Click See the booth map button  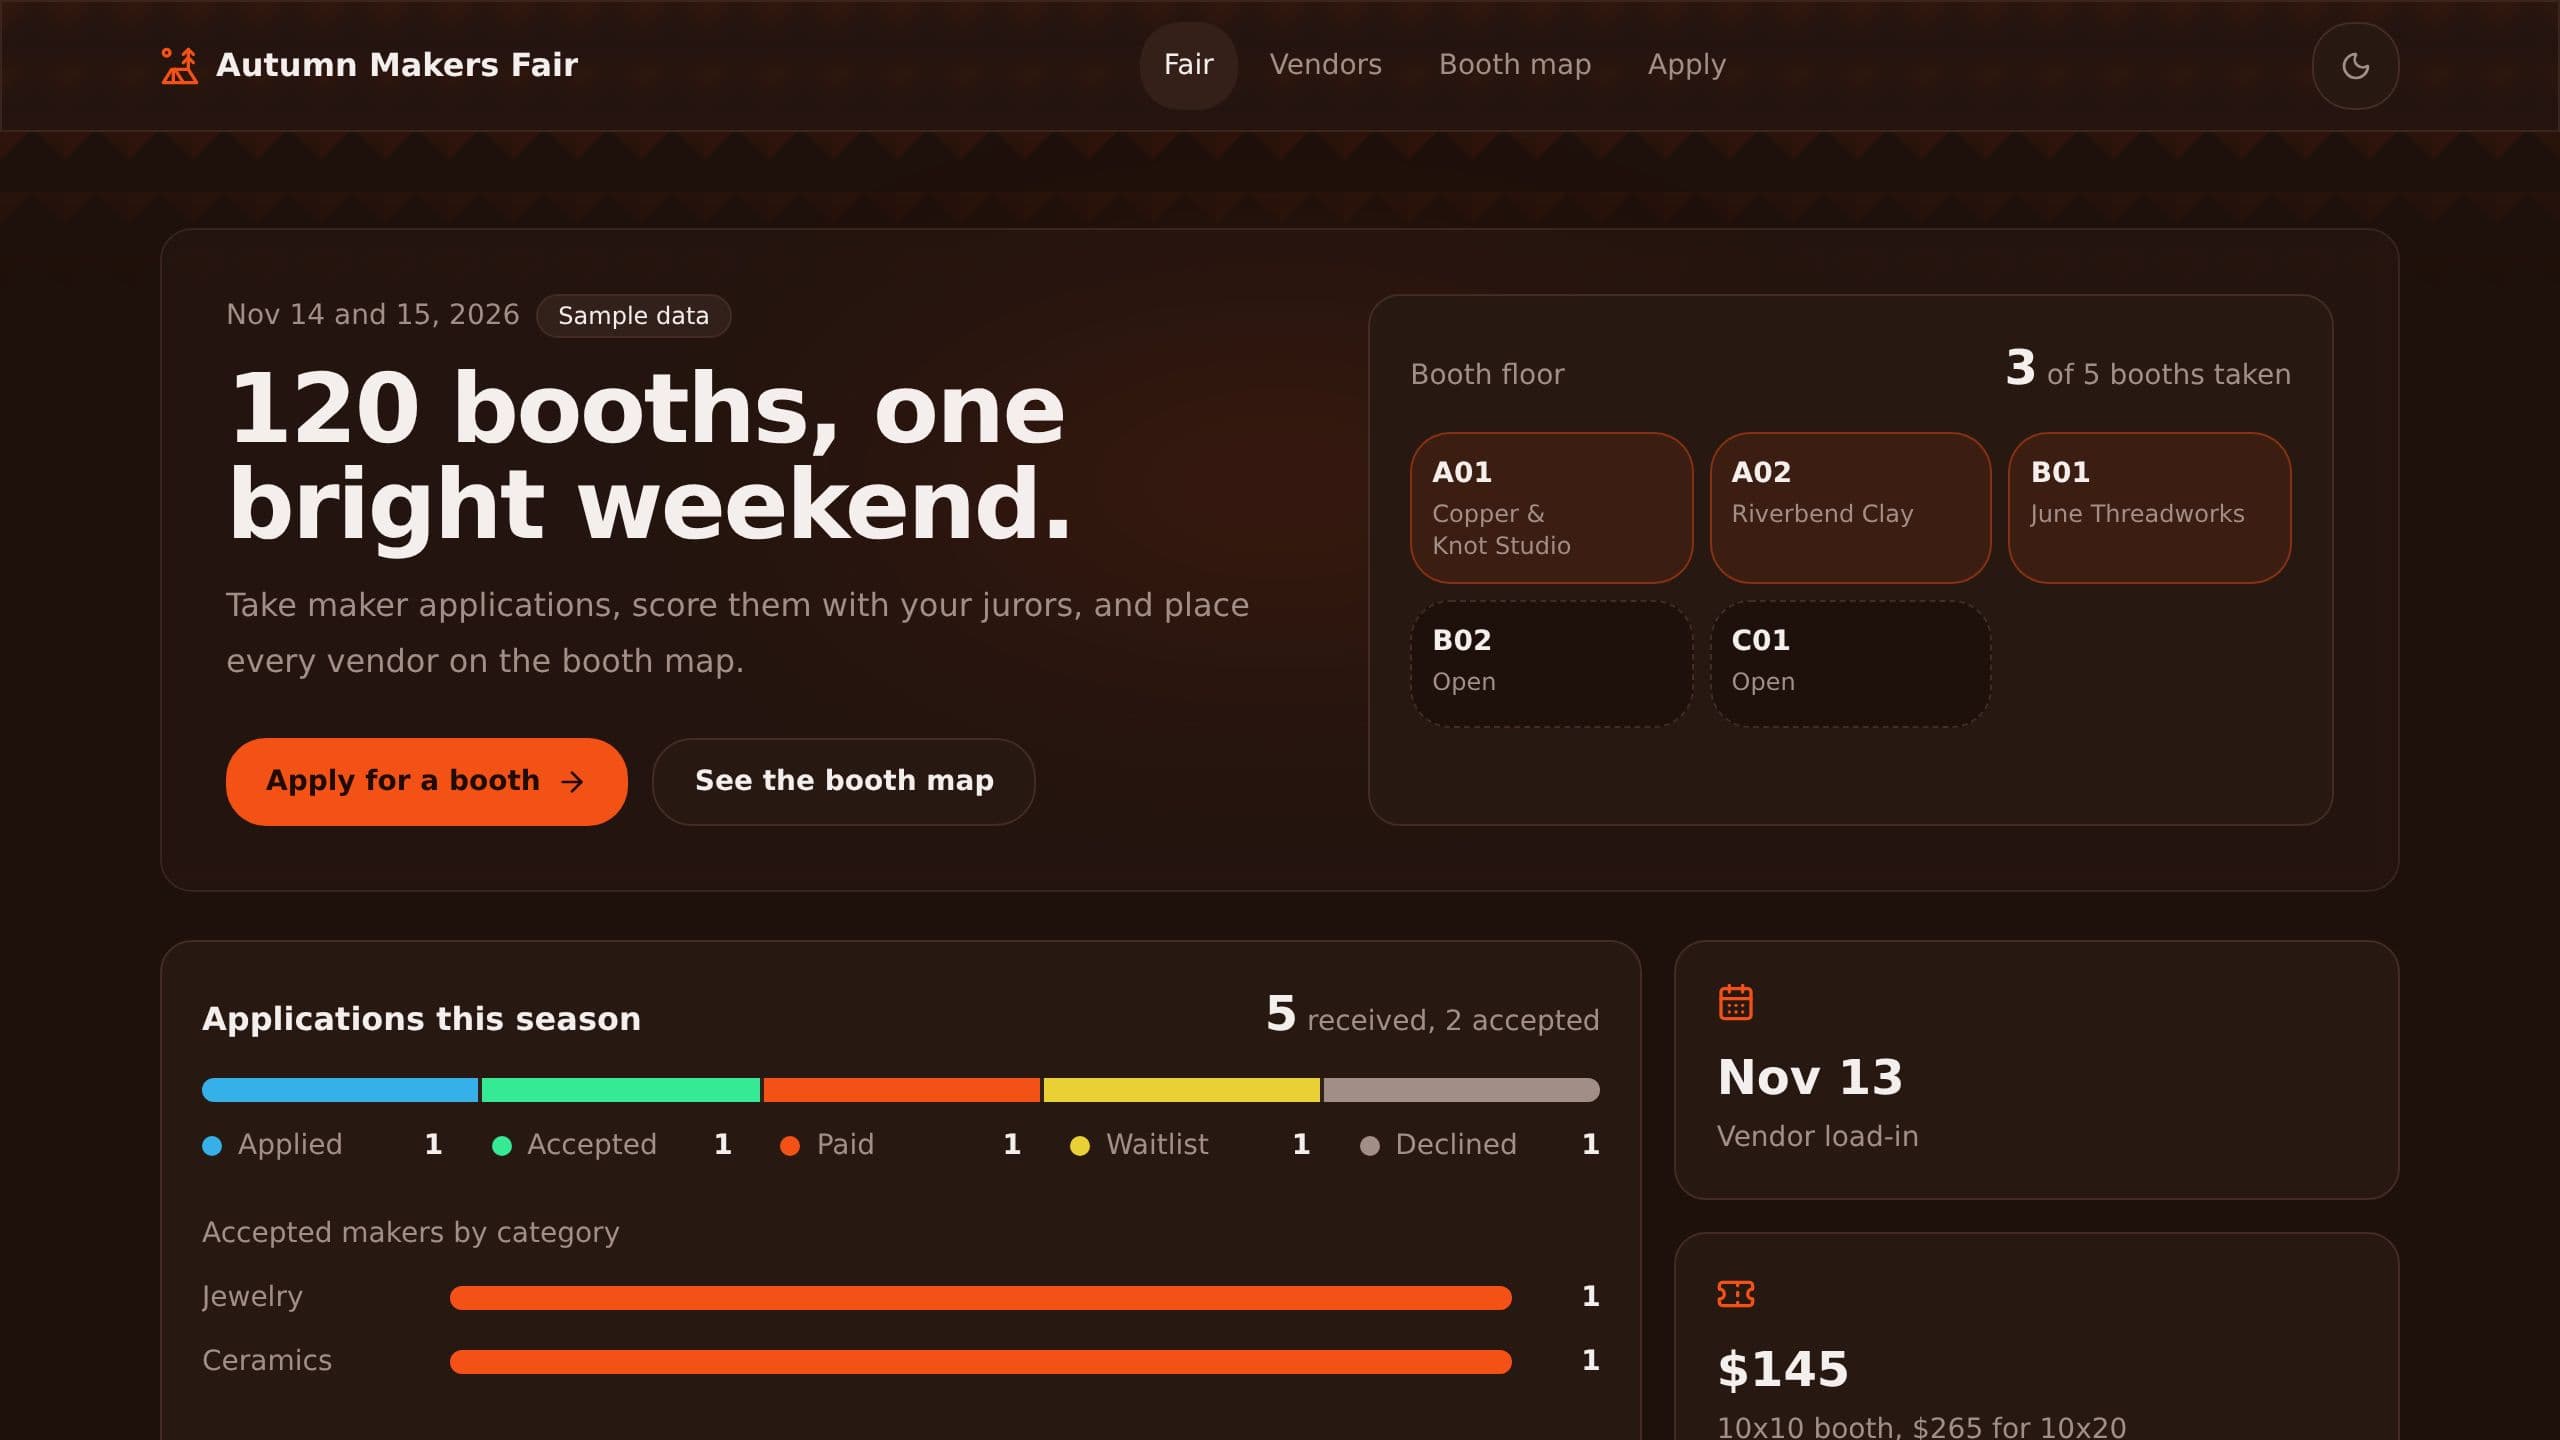[843, 782]
